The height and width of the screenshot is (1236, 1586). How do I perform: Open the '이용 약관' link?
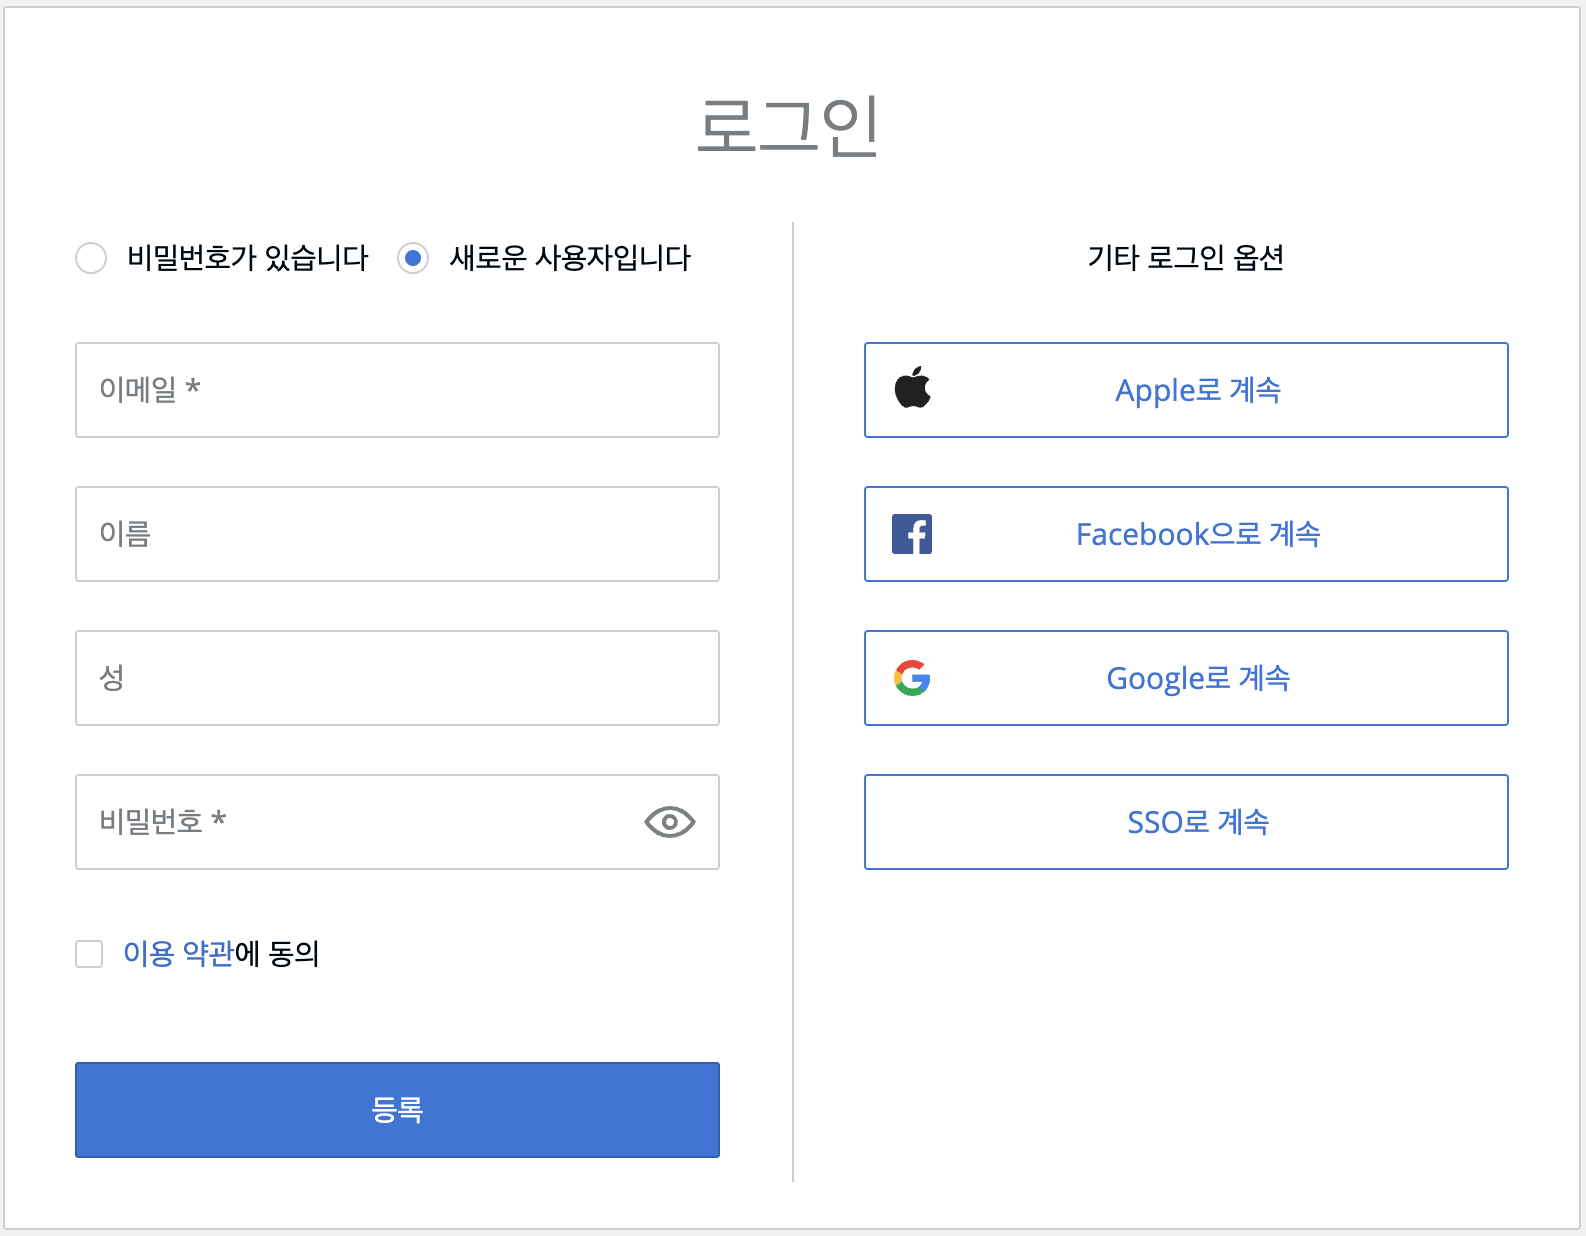pos(178,954)
